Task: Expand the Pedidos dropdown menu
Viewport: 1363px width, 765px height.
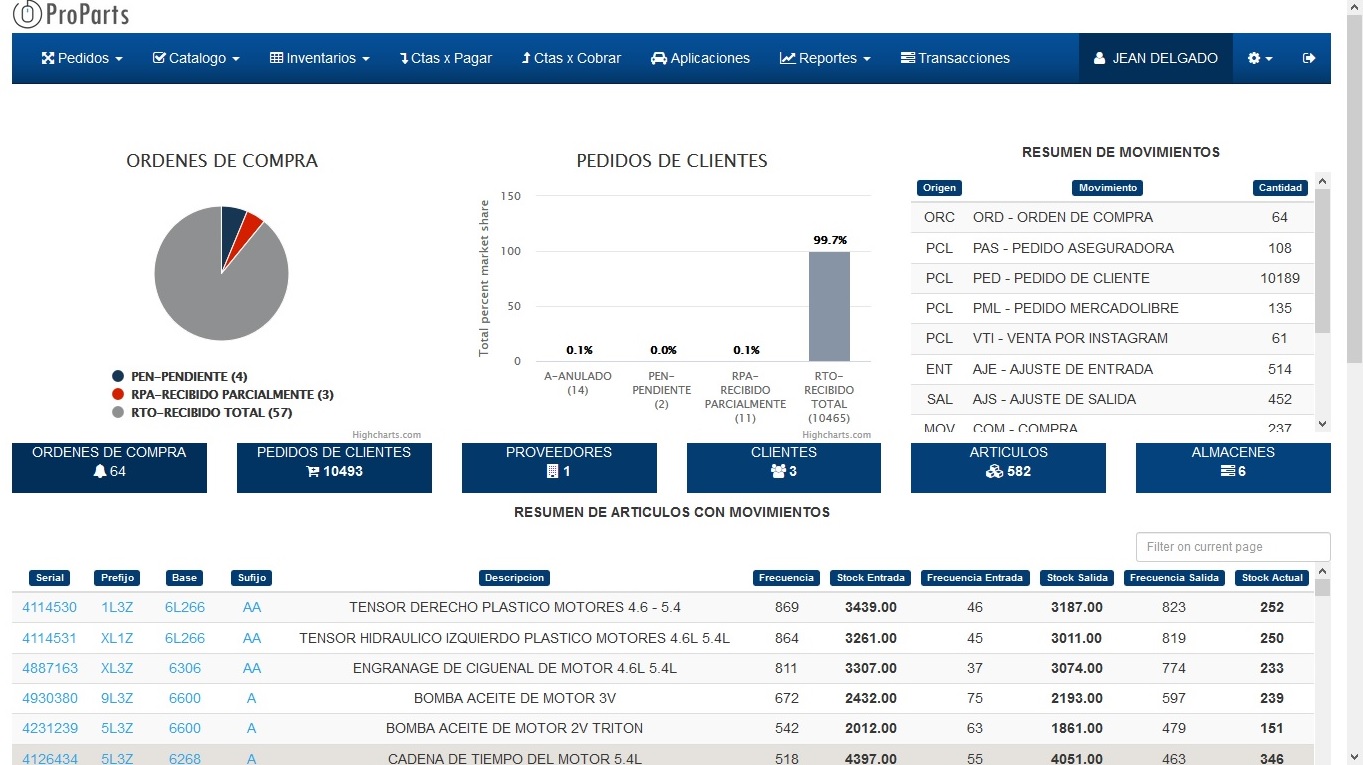Action: tap(82, 58)
